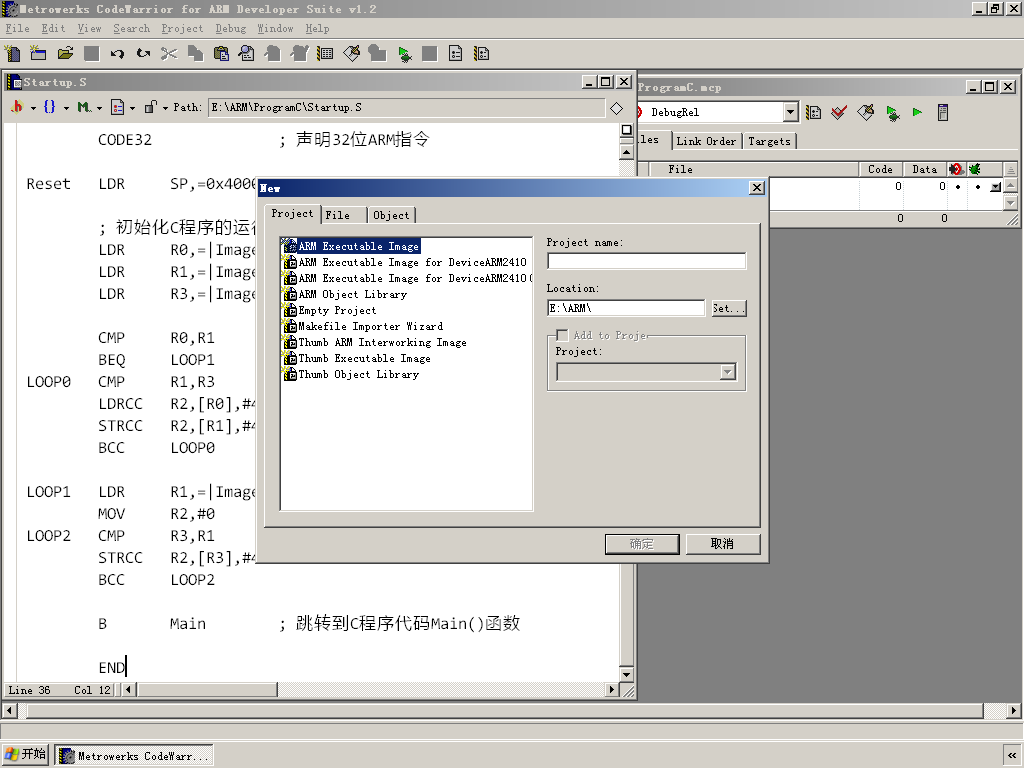Click the last striped document icon in main toolbar

pos(481,54)
